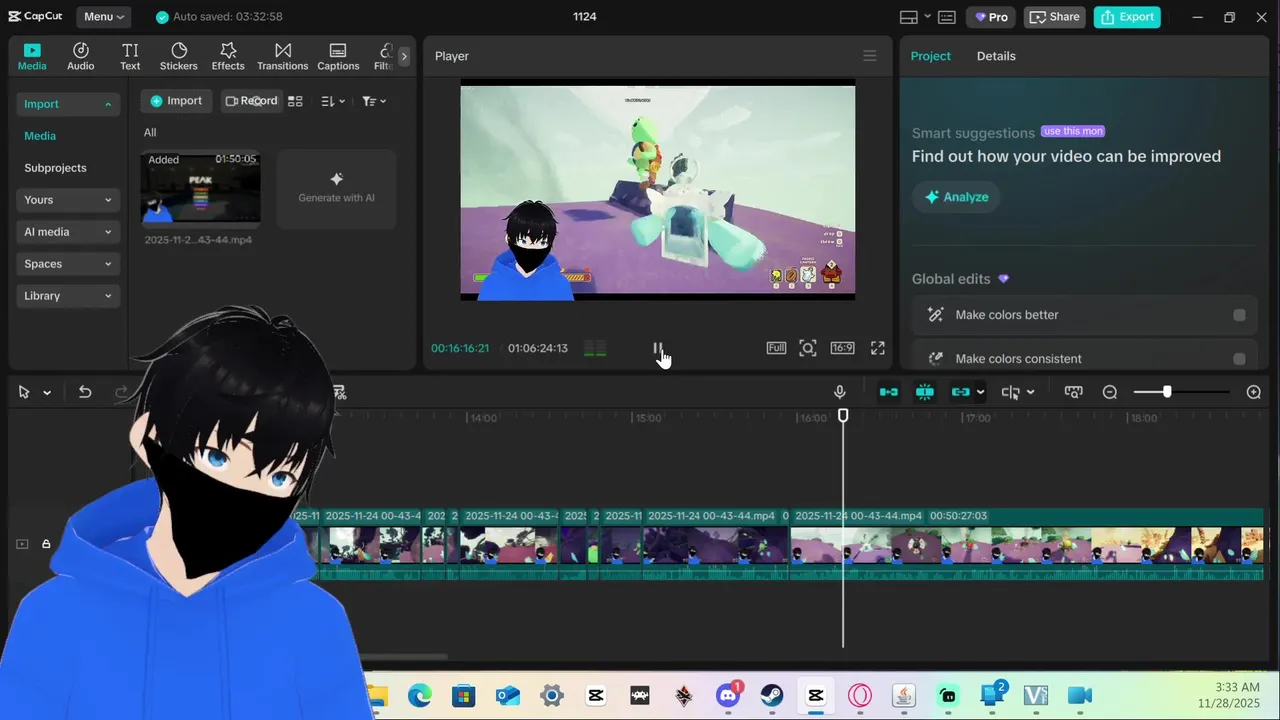Open the Text panel
Viewport: 1280px width, 720px height.
click(x=130, y=57)
